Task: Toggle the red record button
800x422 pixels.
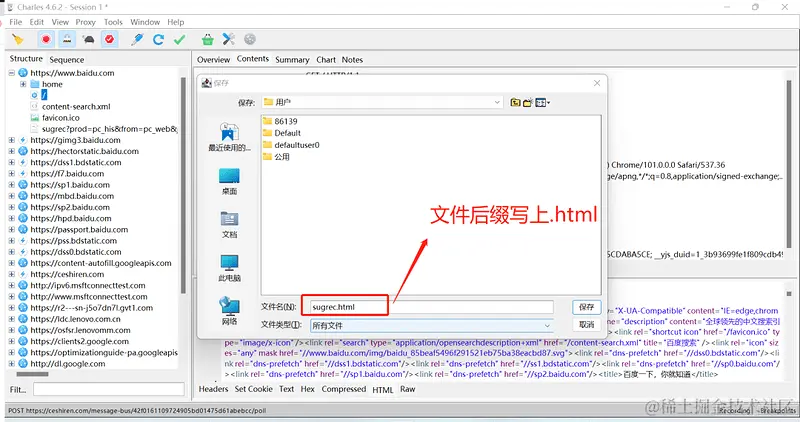Action: pos(46,39)
